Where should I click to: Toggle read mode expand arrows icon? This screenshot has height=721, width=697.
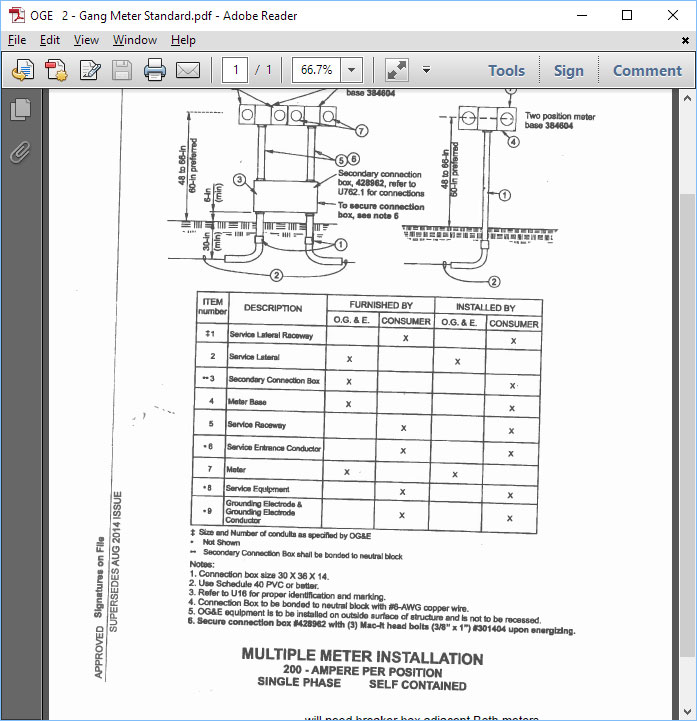point(397,70)
